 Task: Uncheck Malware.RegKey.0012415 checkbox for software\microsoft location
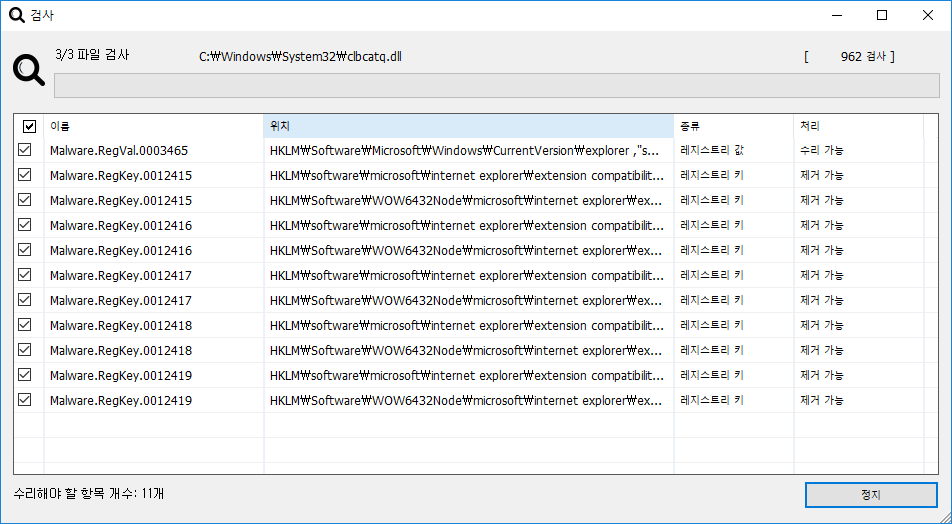(x=24, y=175)
